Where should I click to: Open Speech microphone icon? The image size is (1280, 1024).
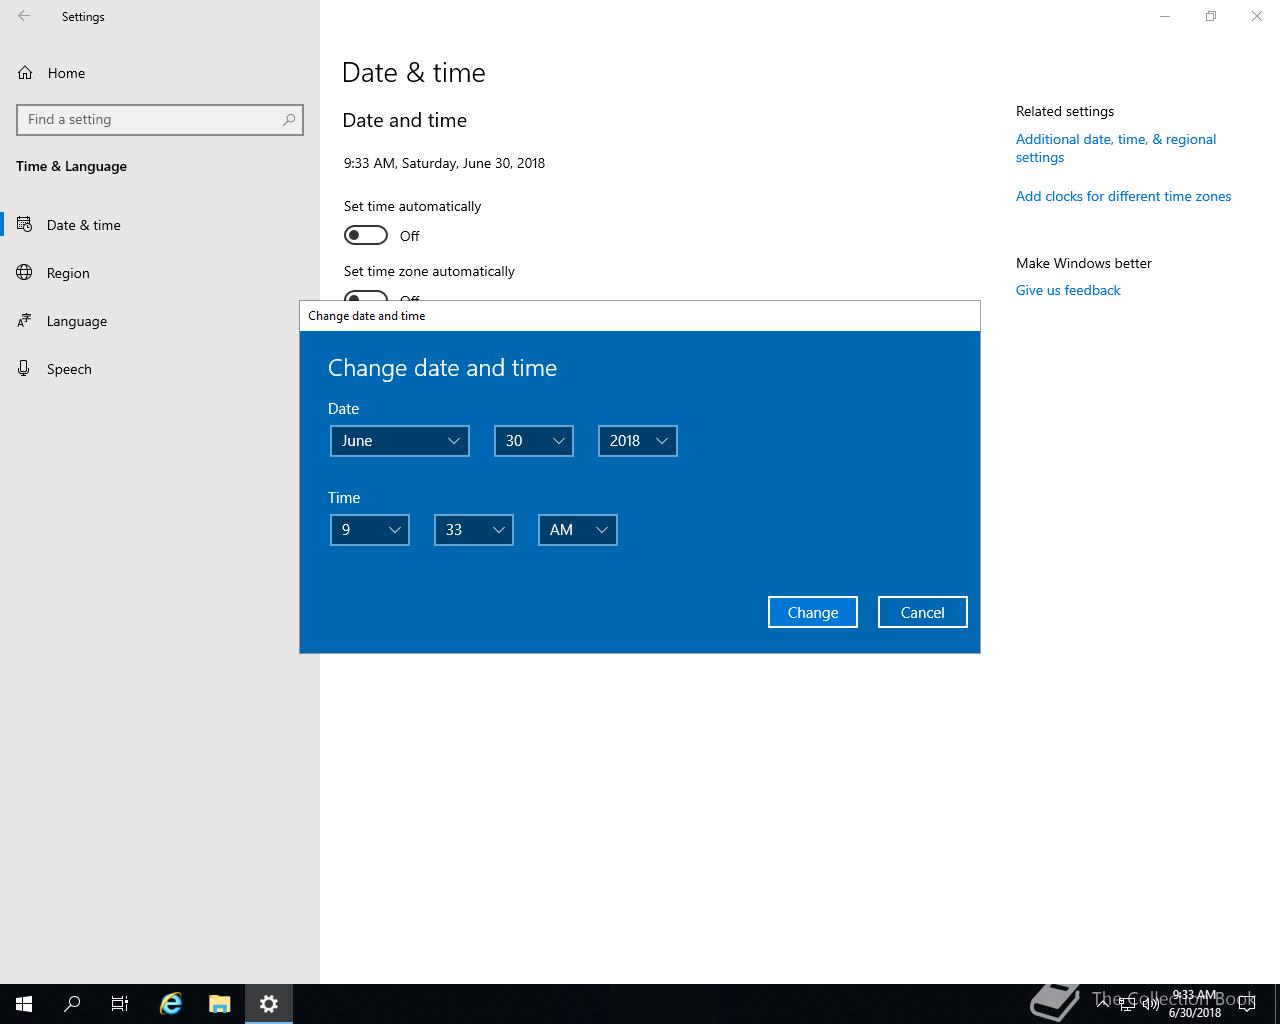pyautogui.click(x=25, y=368)
